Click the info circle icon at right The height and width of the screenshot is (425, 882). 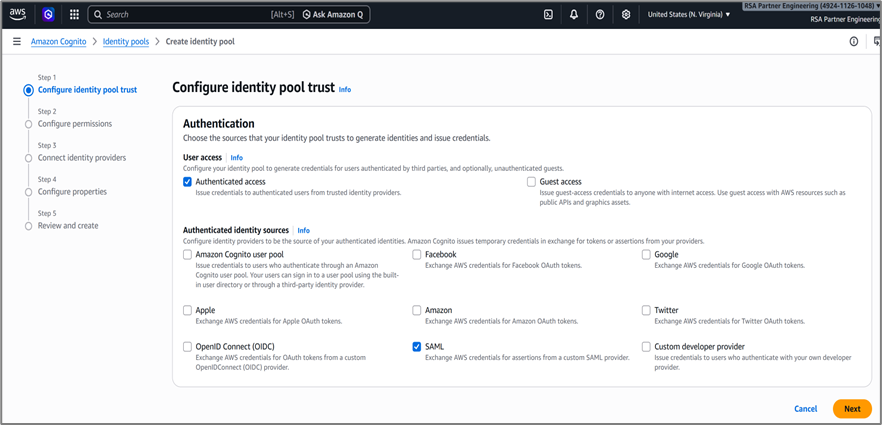tap(853, 42)
